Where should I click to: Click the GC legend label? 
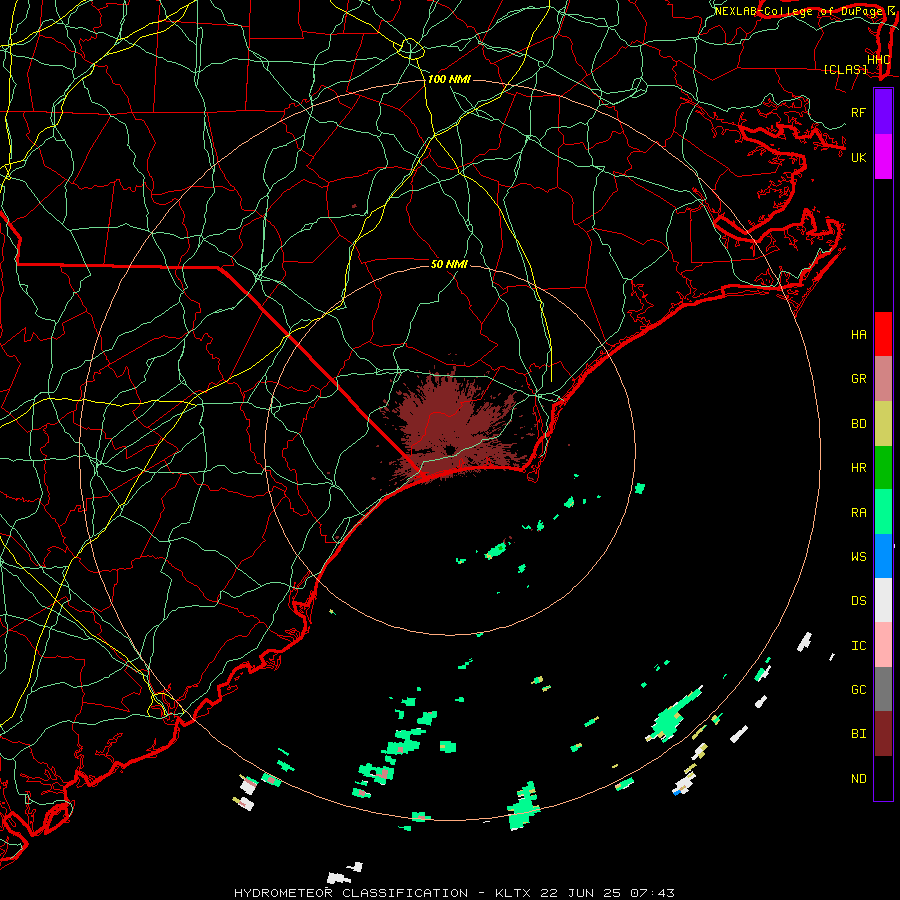pos(859,690)
